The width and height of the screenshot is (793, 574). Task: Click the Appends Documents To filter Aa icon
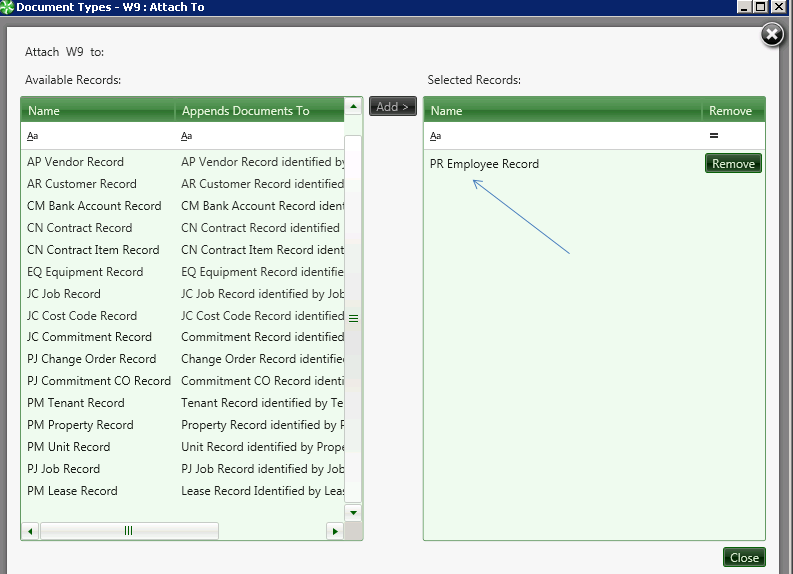pyautogui.click(x=187, y=136)
